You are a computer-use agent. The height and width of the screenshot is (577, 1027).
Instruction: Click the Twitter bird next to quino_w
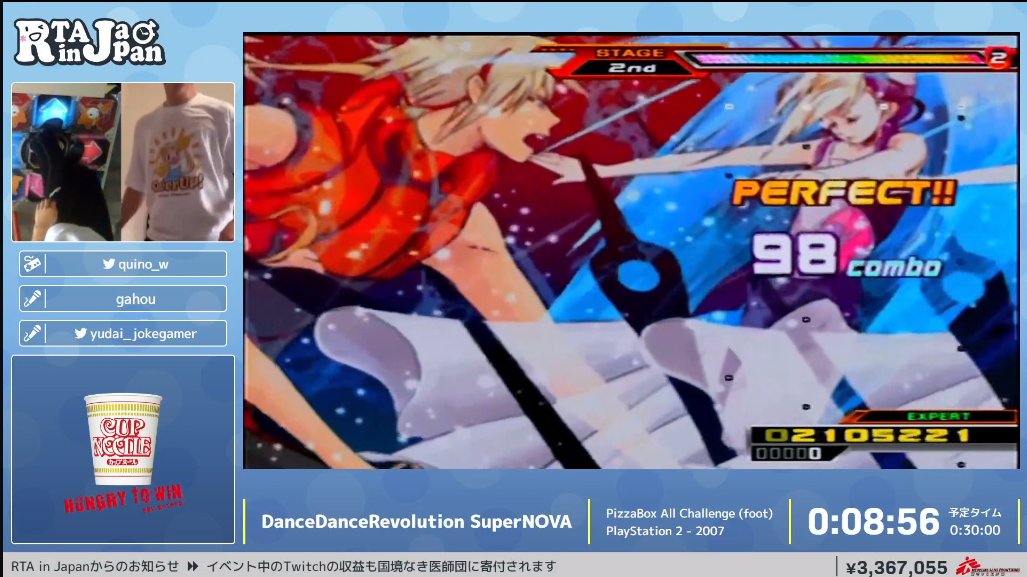click(x=109, y=264)
